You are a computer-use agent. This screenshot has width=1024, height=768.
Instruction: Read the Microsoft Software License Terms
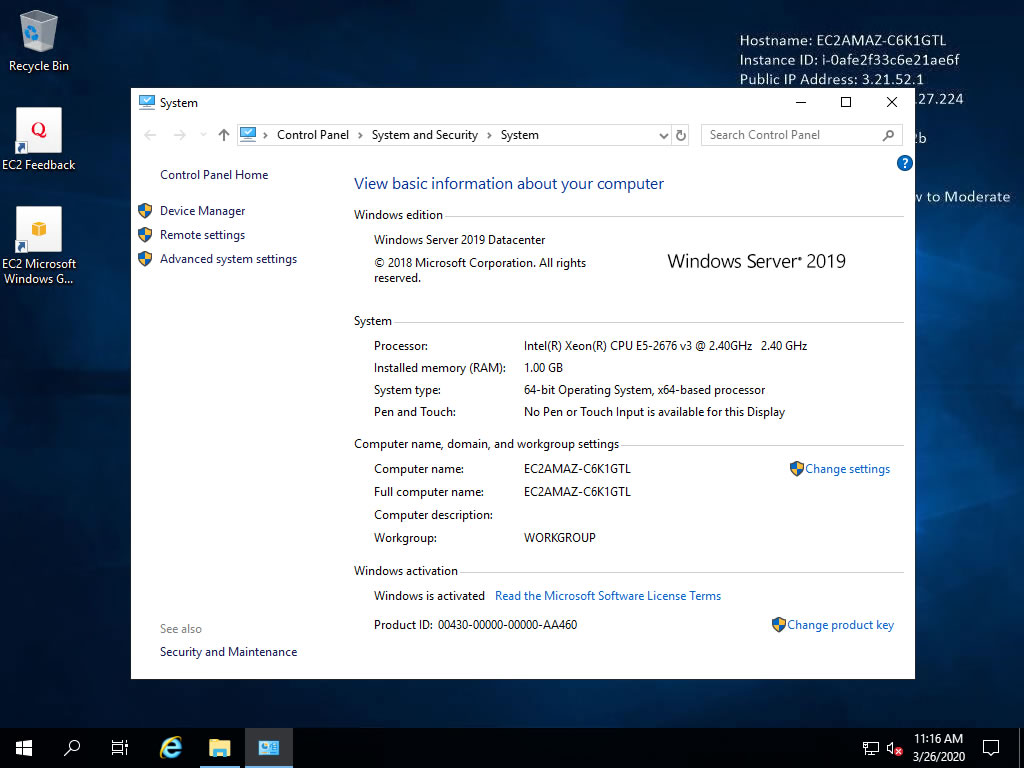point(608,596)
